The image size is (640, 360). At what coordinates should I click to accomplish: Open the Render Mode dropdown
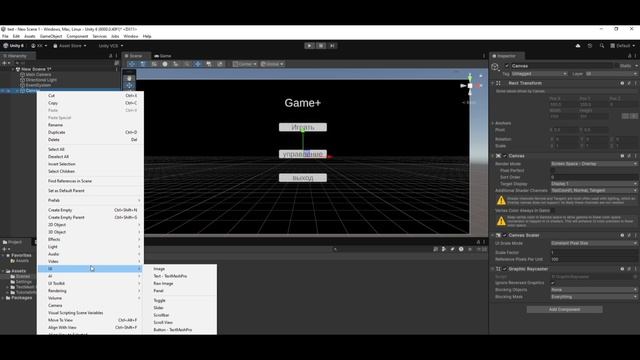click(x=594, y=164)
